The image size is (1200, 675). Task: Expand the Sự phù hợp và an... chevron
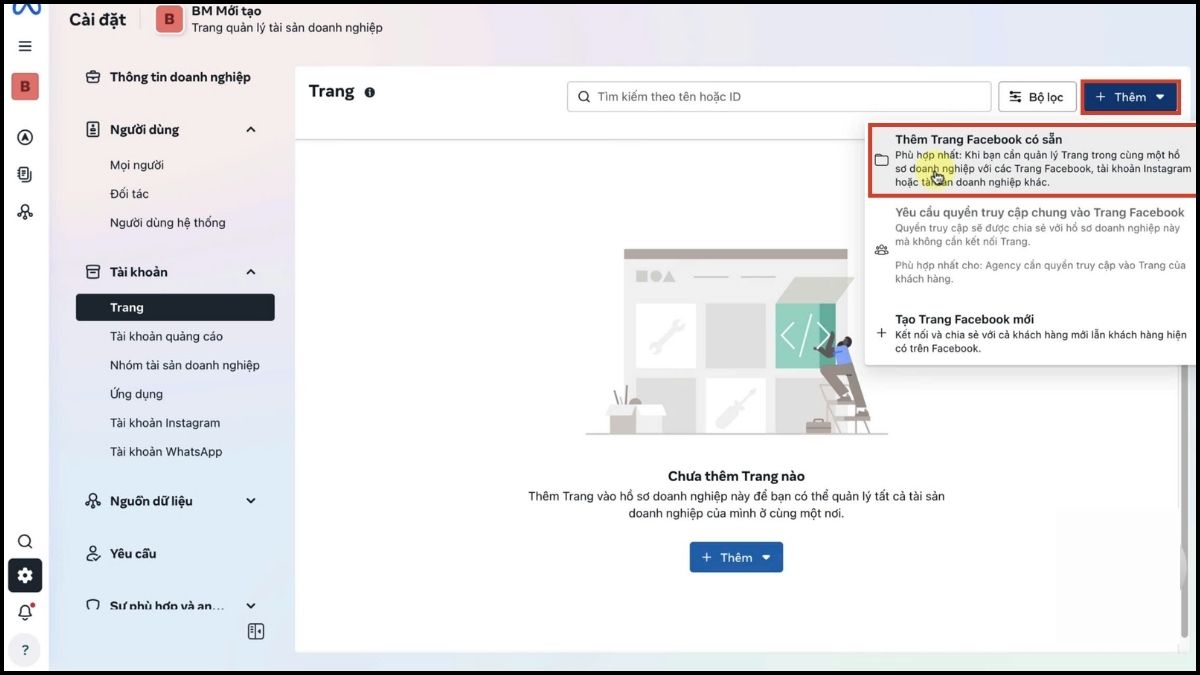click(251, 605)
